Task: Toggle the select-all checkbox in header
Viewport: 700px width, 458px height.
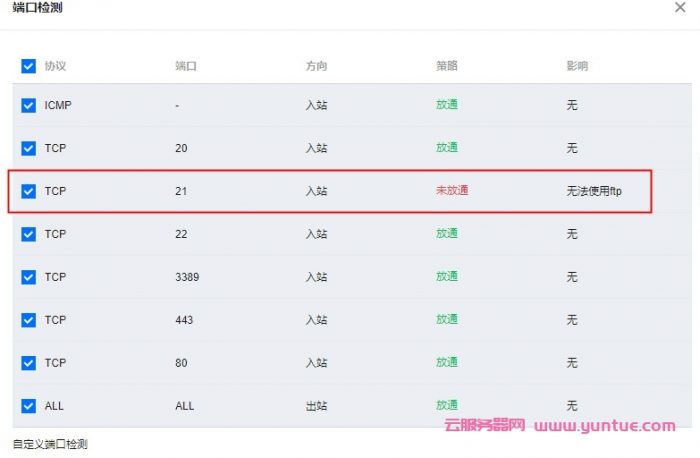Action: coord(28,66)
